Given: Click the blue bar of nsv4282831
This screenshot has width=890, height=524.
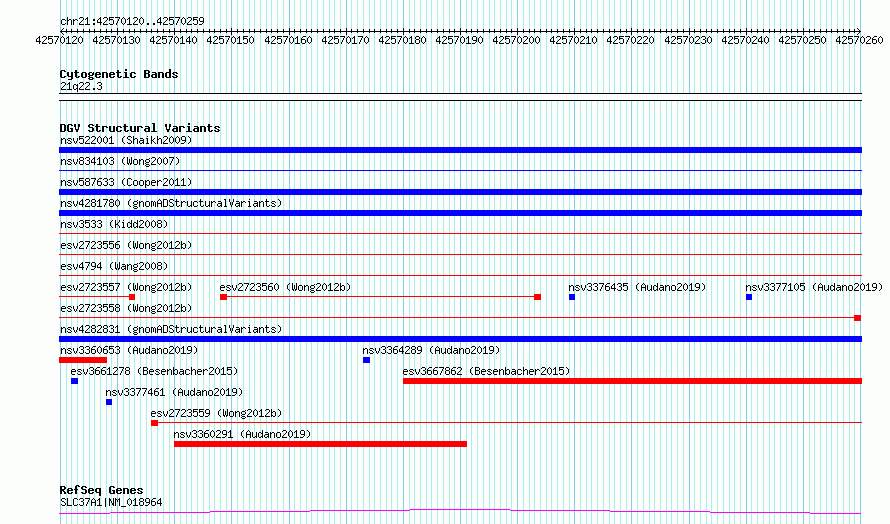Looking at the screenshot, I should (x=460, y=339).
